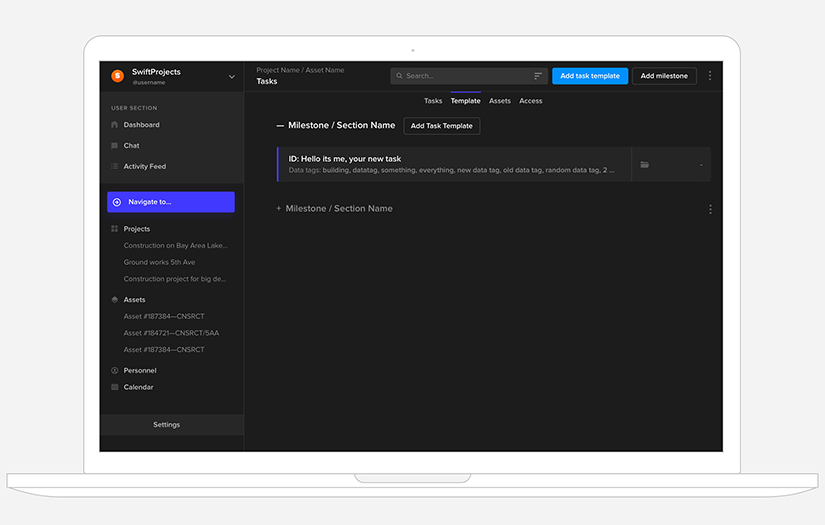This screenshot has height=525, width=825.
Task: Switch to the Access tab
Action: [530, 101]
